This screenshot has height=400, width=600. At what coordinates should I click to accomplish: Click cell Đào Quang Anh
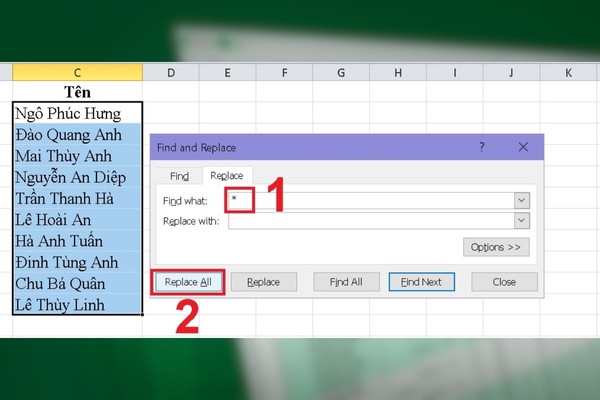click(77, 134)
